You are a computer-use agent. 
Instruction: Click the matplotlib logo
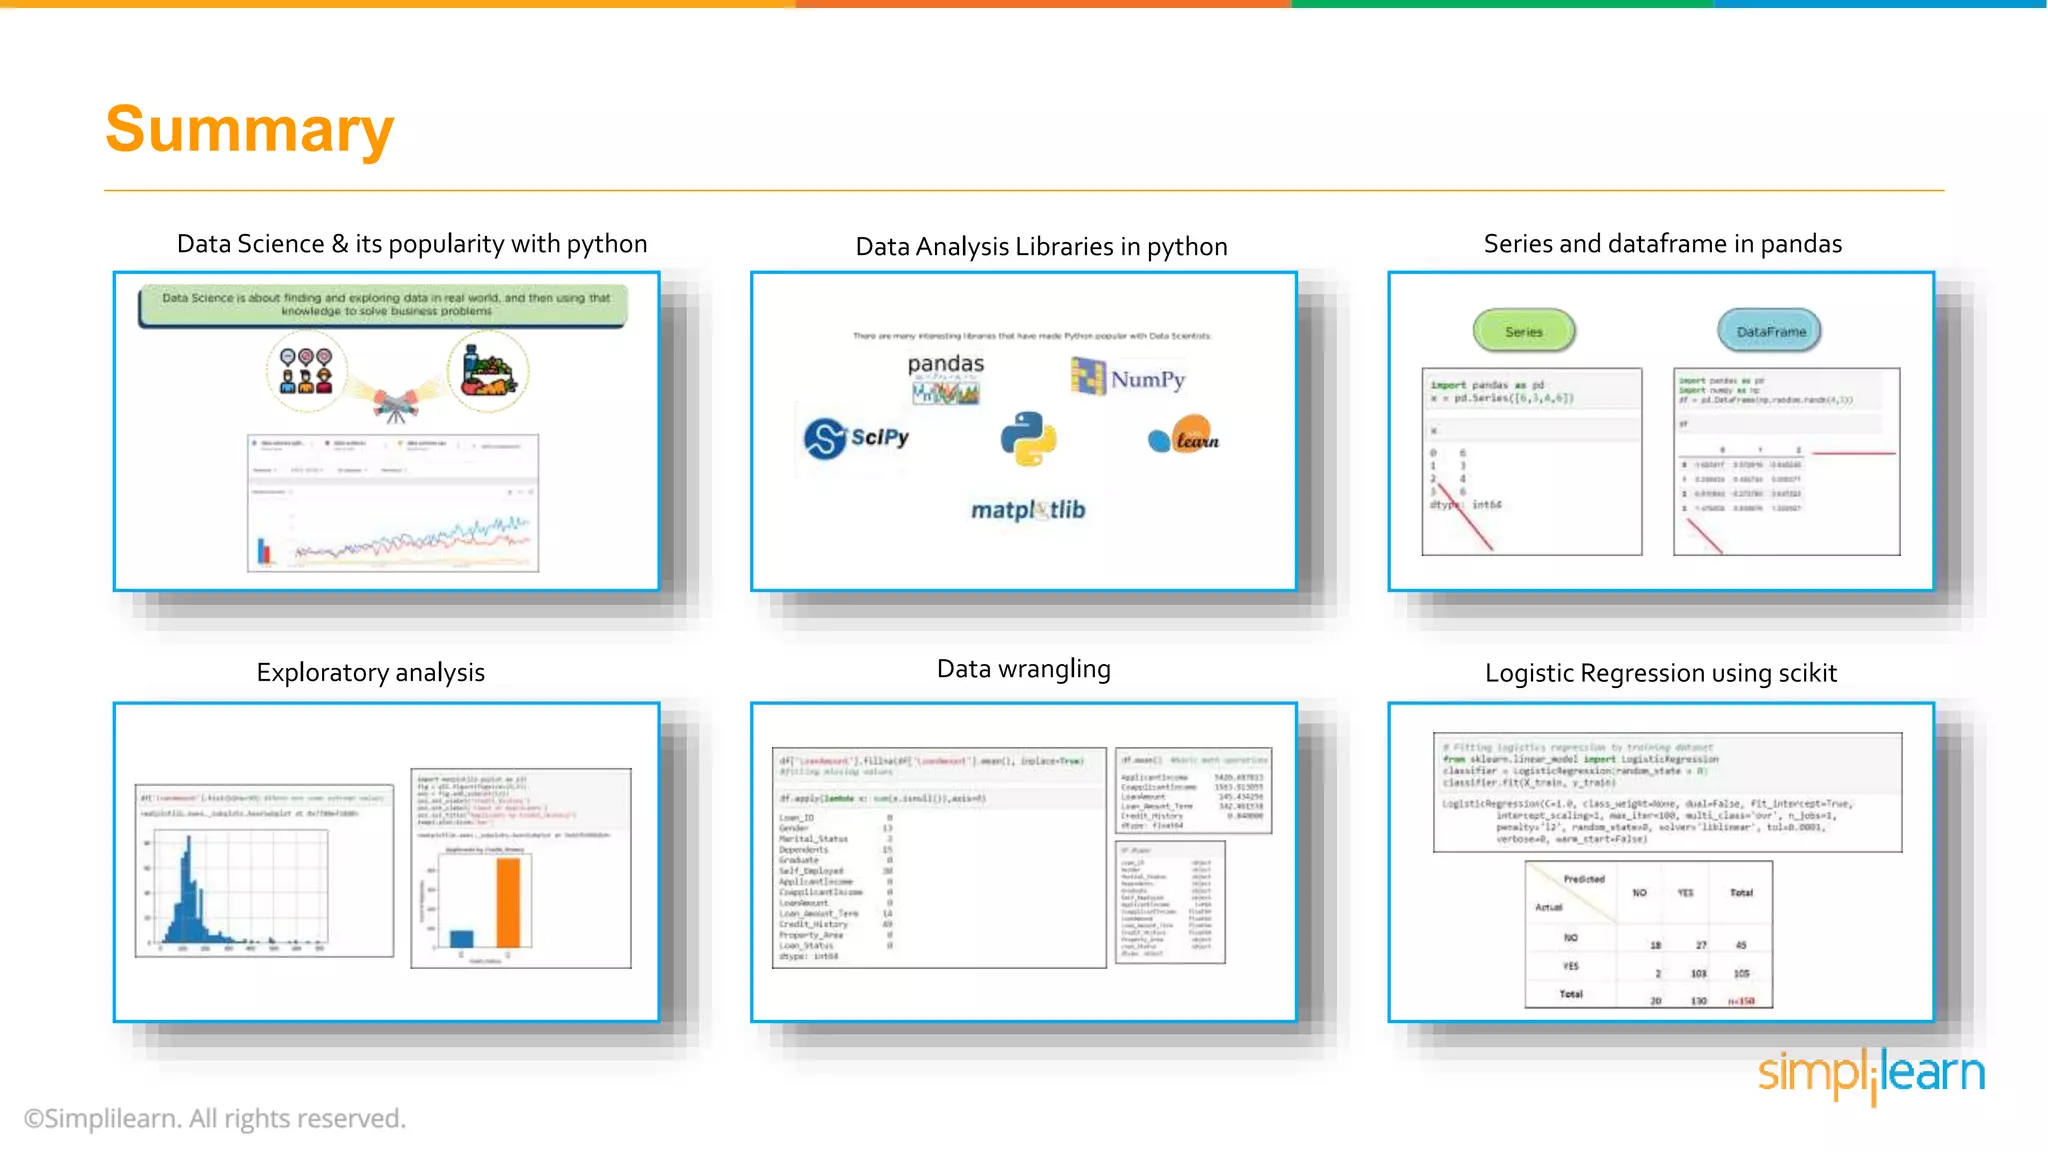1028,510
